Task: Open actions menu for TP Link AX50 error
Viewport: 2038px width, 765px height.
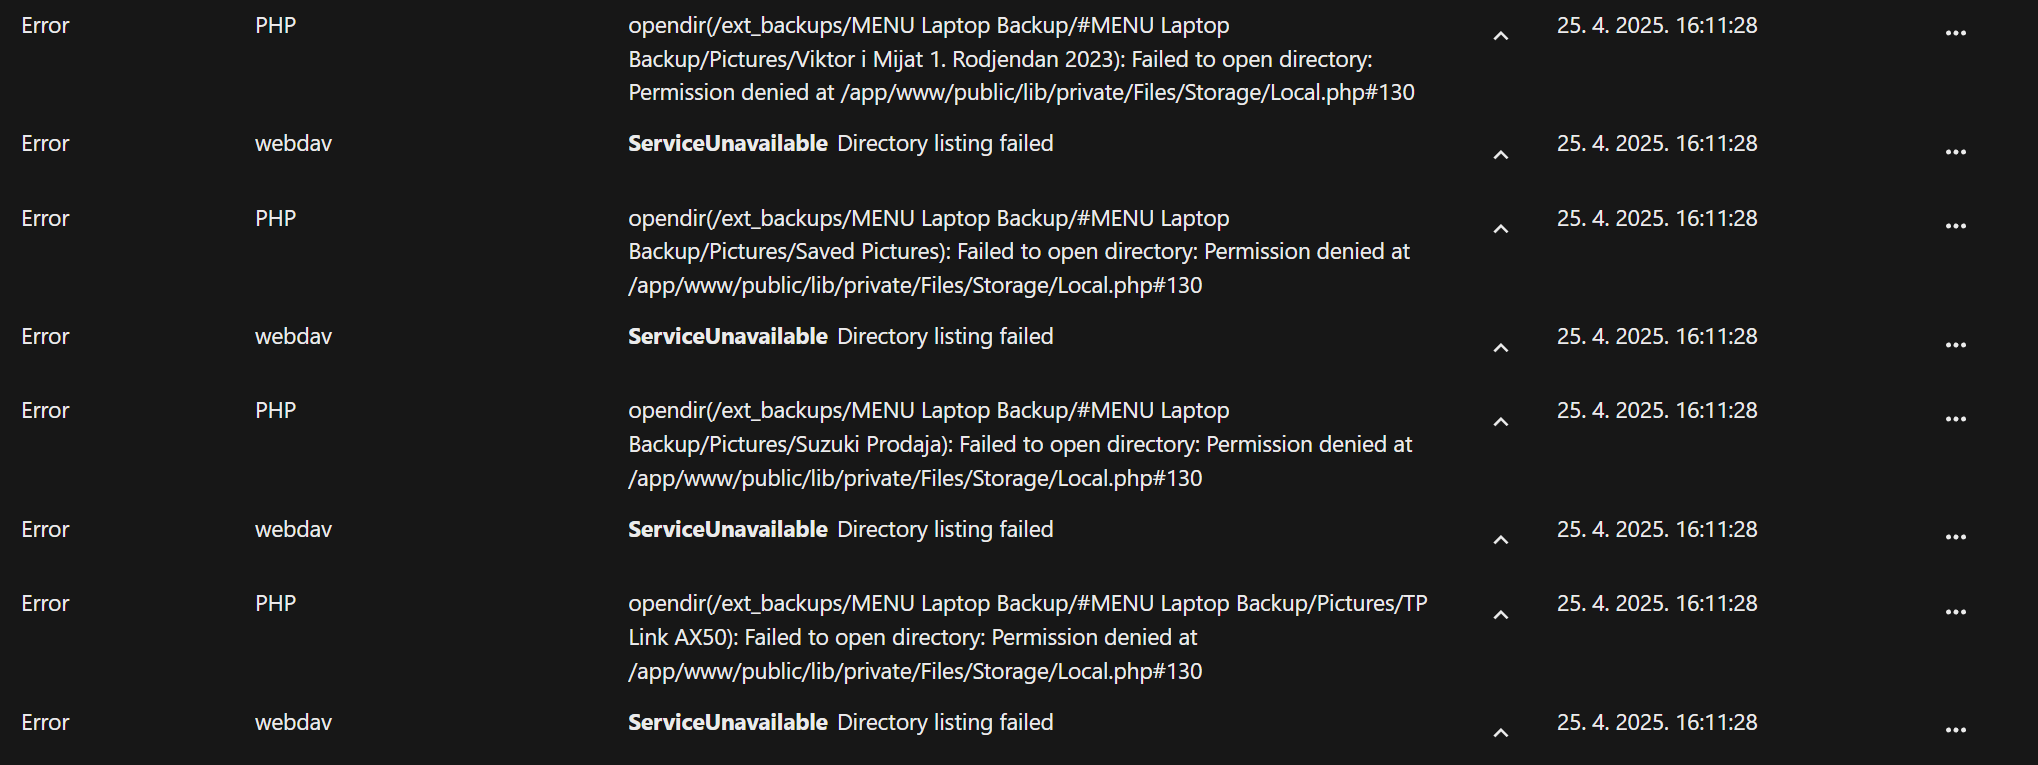Action: (1955, 612)
